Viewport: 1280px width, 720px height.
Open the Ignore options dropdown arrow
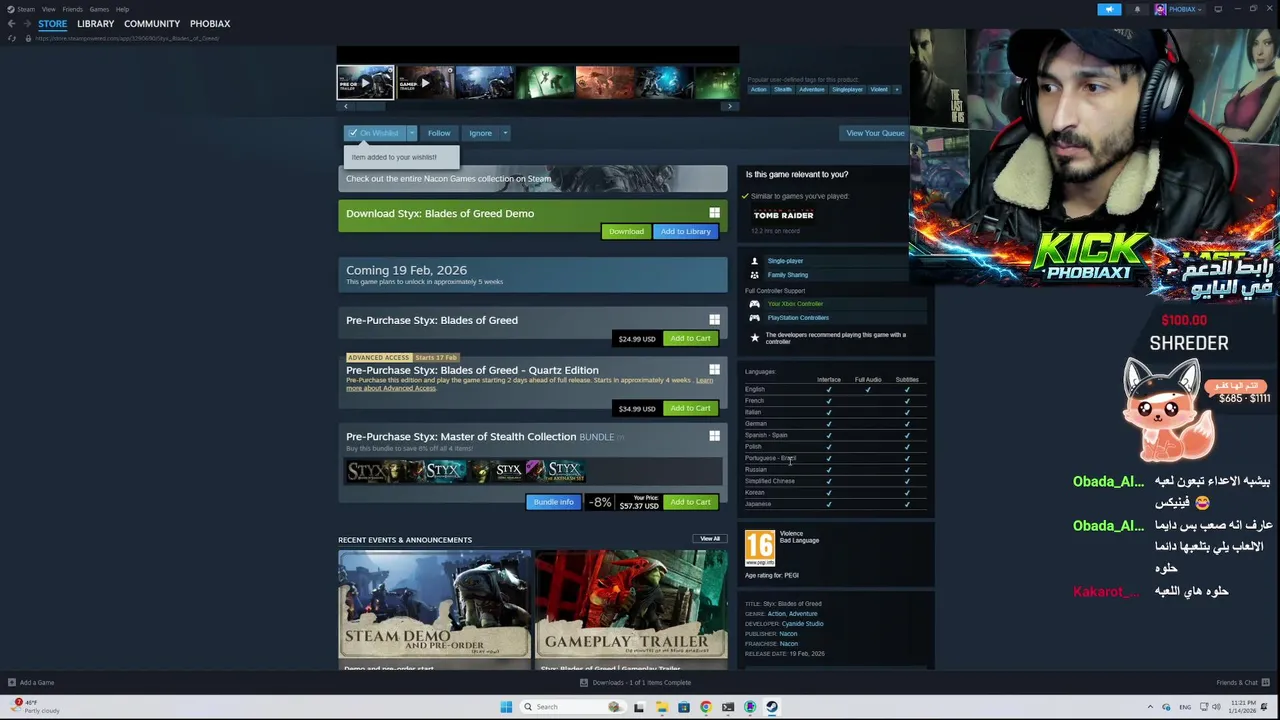pos(505,133)
